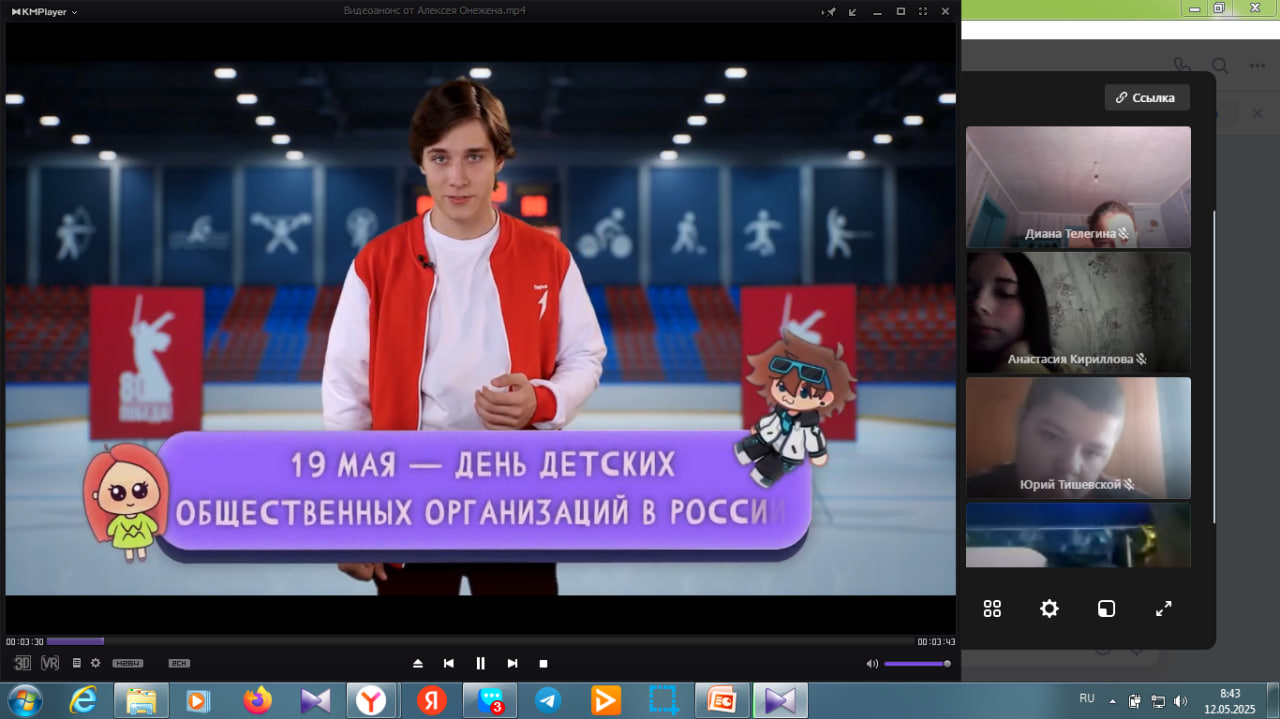
Task: Open search in the chat window
Action: coord(1220,66)
